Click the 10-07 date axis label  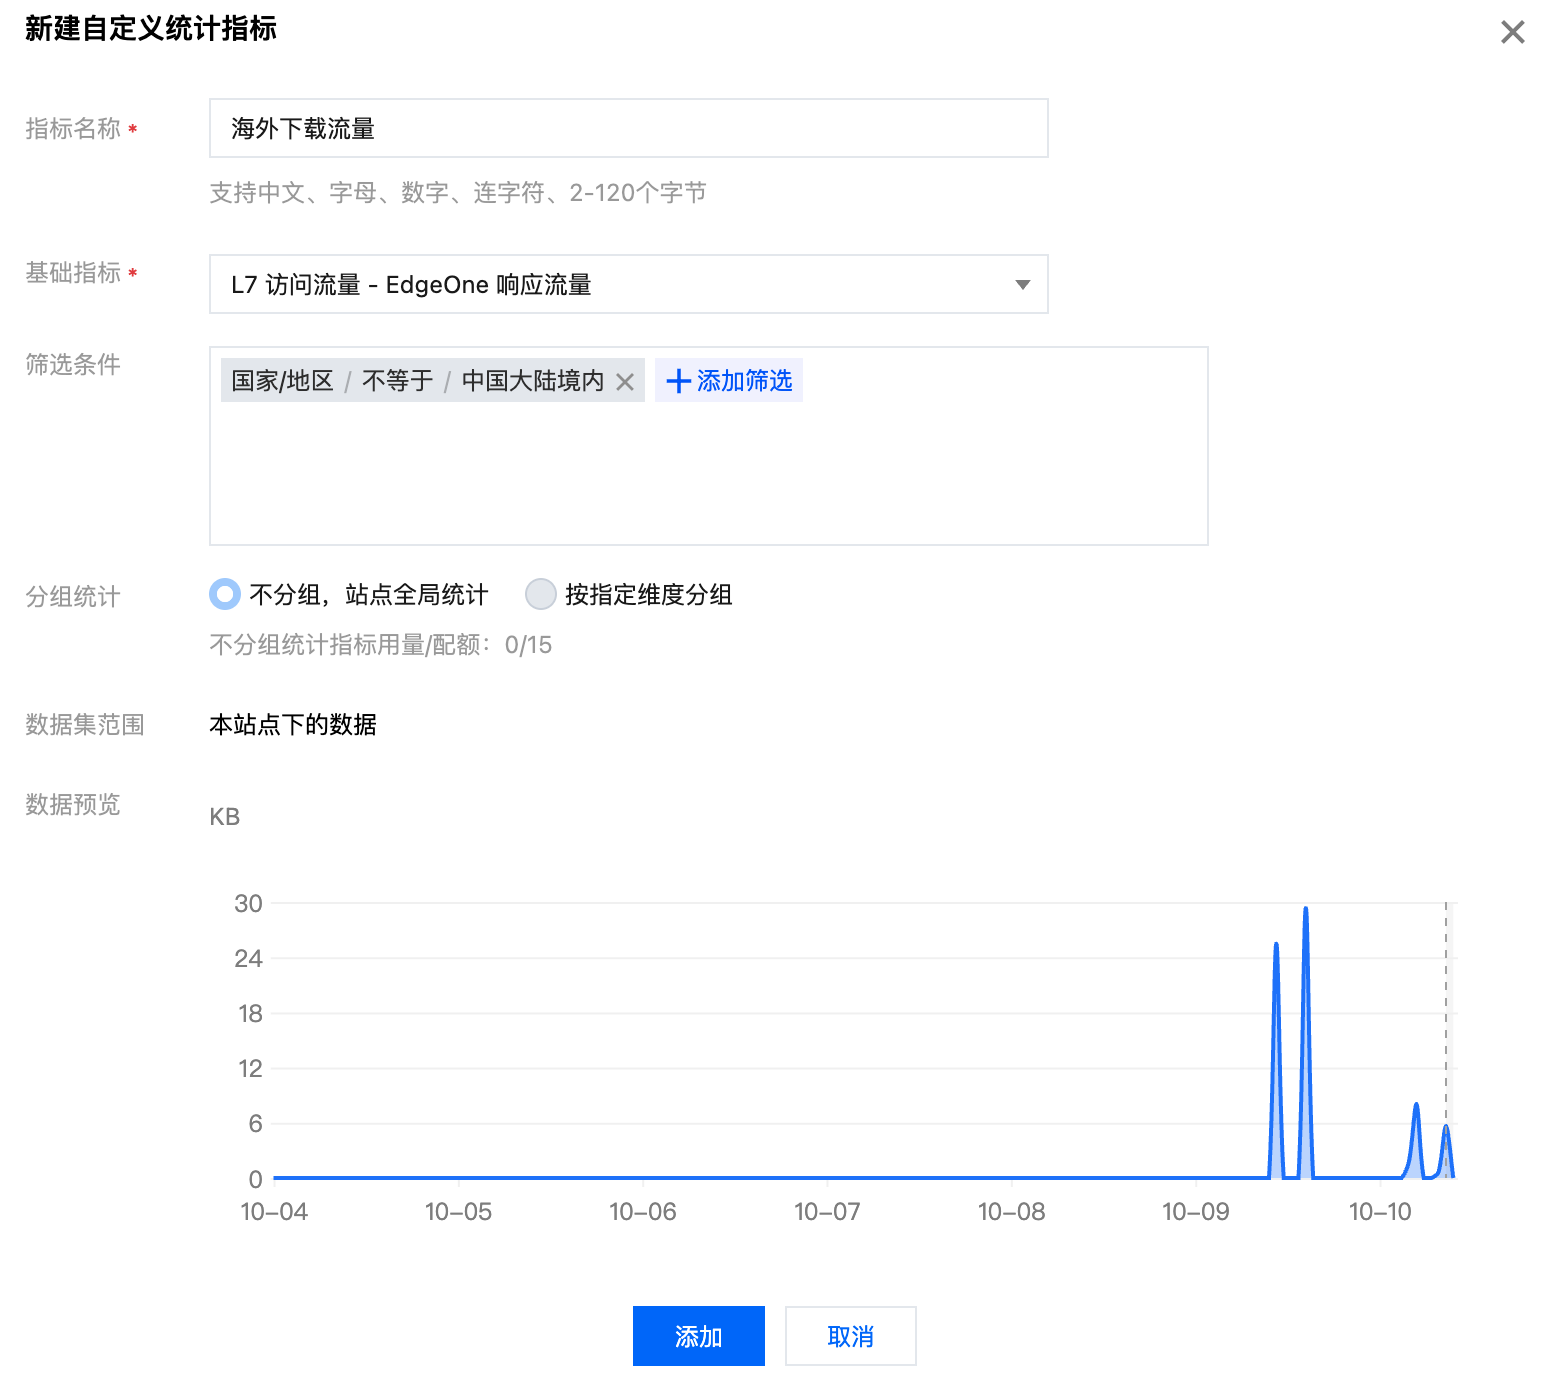[827, 1212]
